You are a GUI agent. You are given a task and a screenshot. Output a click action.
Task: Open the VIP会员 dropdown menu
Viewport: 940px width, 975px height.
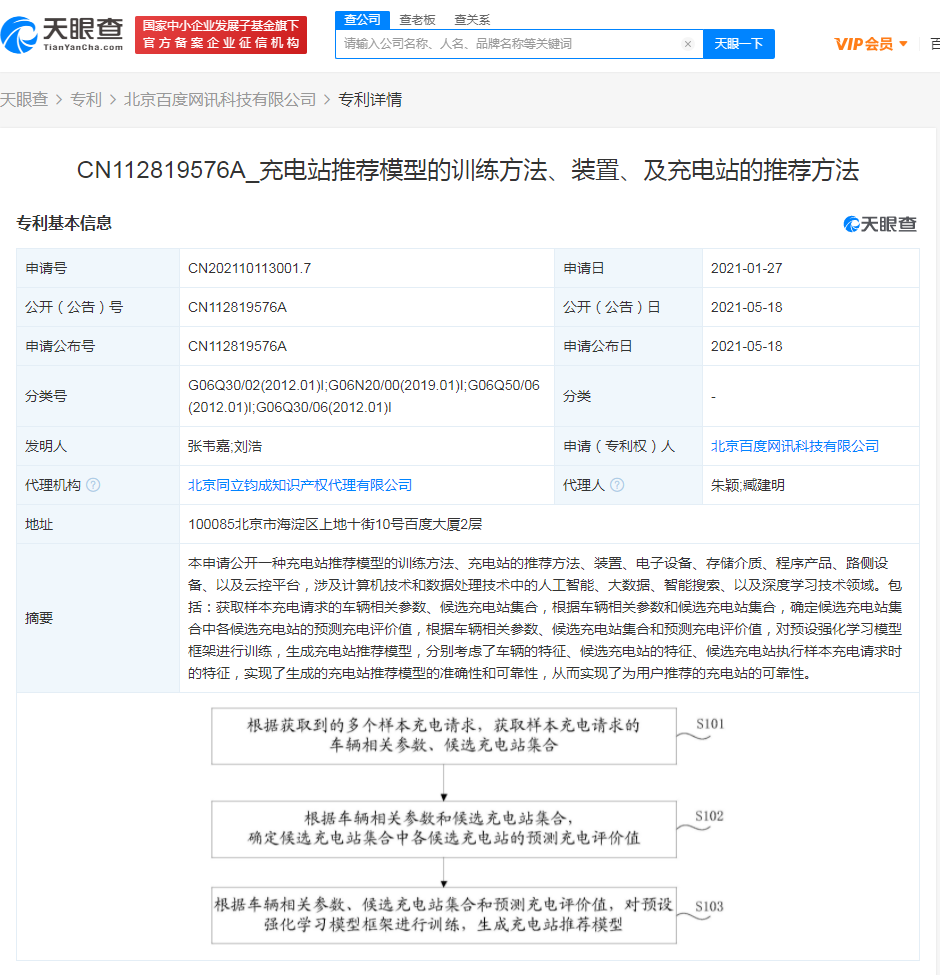[863, 44]
